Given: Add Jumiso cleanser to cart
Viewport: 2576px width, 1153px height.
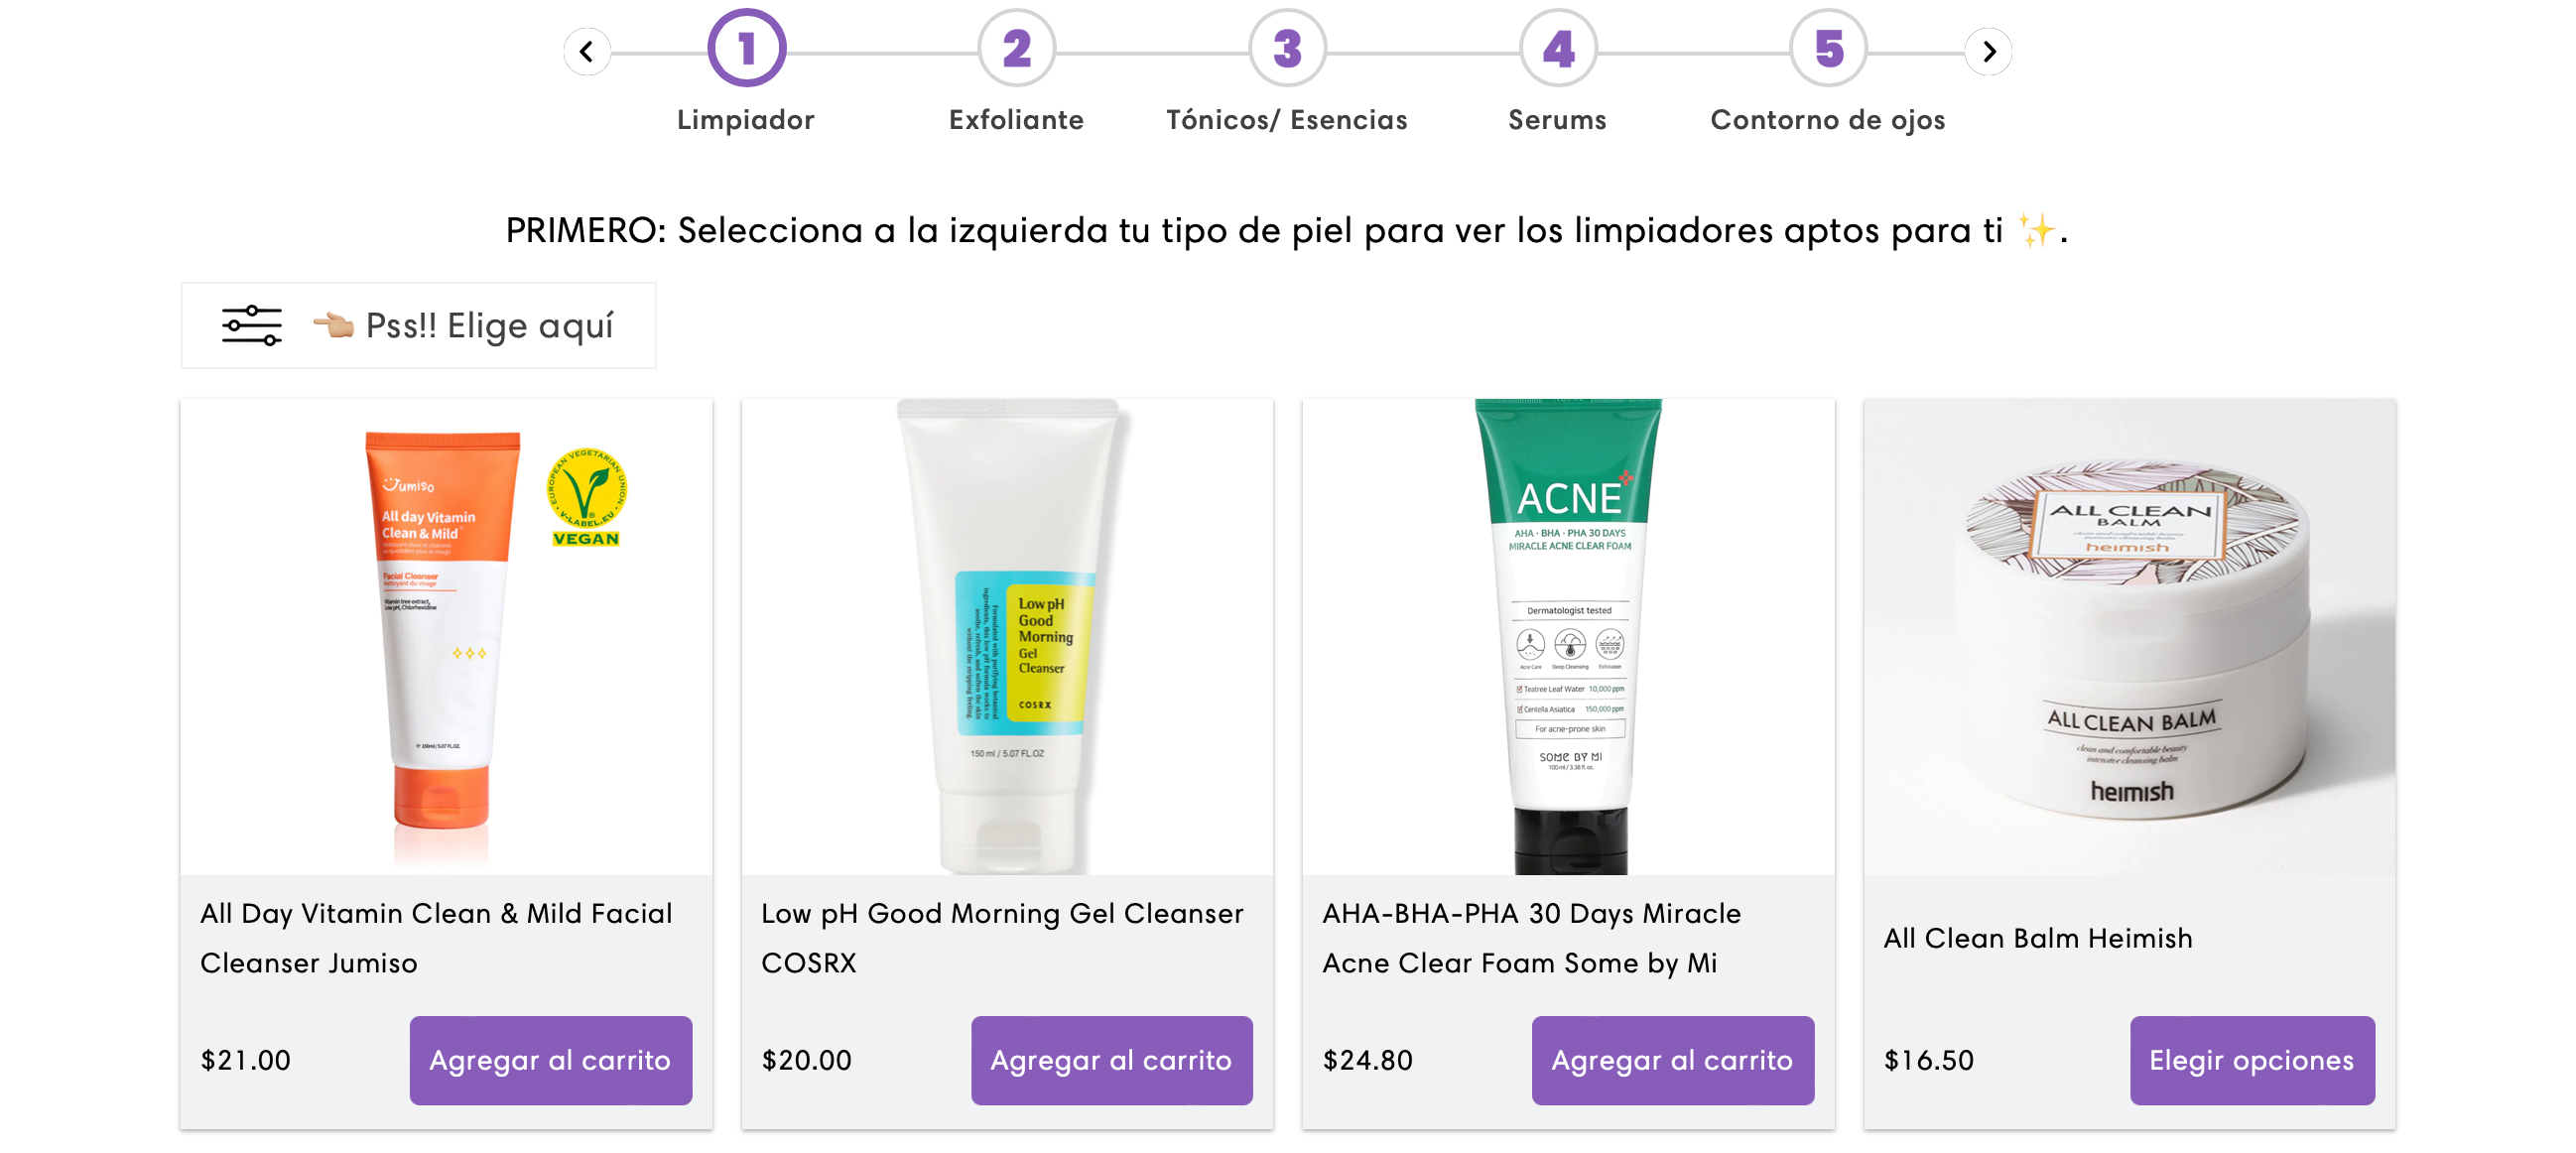Looking at the screenshot, I should 550,1059.
